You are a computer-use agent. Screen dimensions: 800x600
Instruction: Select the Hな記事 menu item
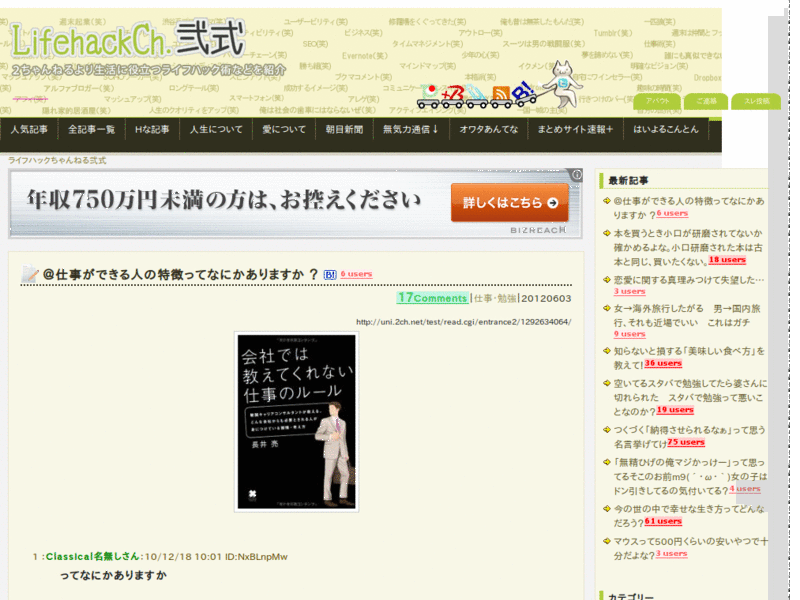[x=152, y=130]
